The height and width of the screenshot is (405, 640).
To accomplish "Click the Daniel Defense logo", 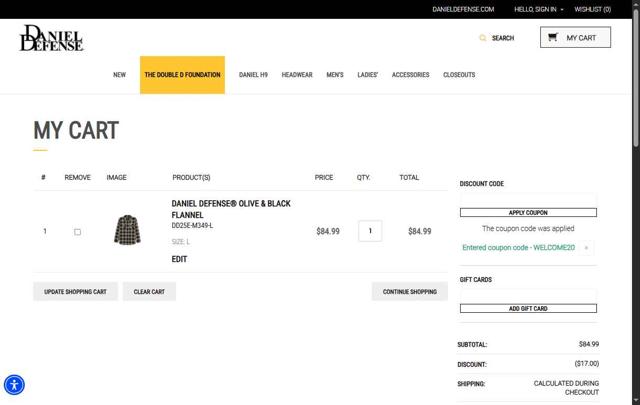I will [51, 38].
